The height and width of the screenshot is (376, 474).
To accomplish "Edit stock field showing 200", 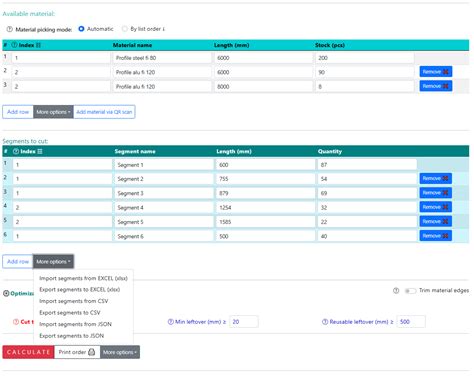I will click(x=365, y=58).
